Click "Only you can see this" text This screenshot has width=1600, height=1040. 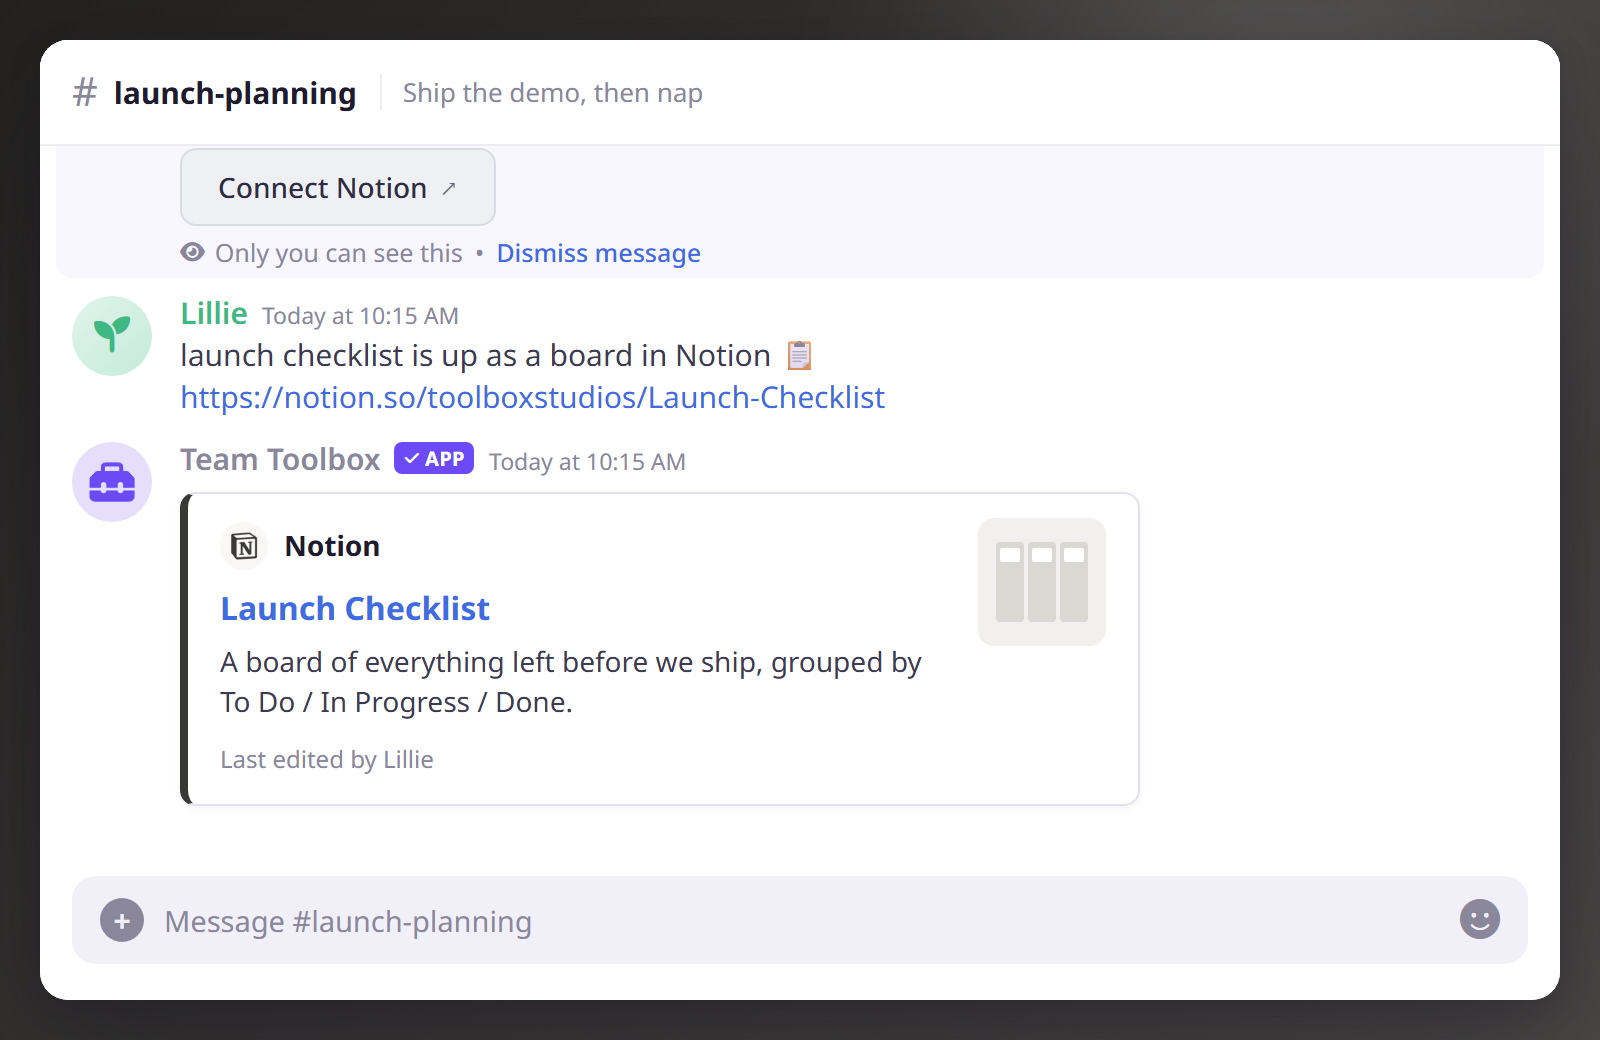[x=339, y=253]
